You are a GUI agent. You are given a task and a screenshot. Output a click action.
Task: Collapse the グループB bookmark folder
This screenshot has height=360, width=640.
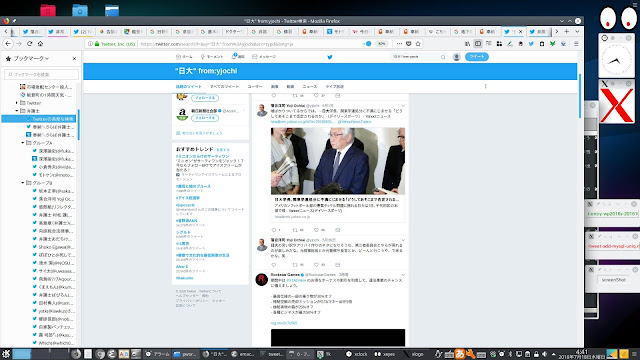pyautogui.click(x=23, y=183)
